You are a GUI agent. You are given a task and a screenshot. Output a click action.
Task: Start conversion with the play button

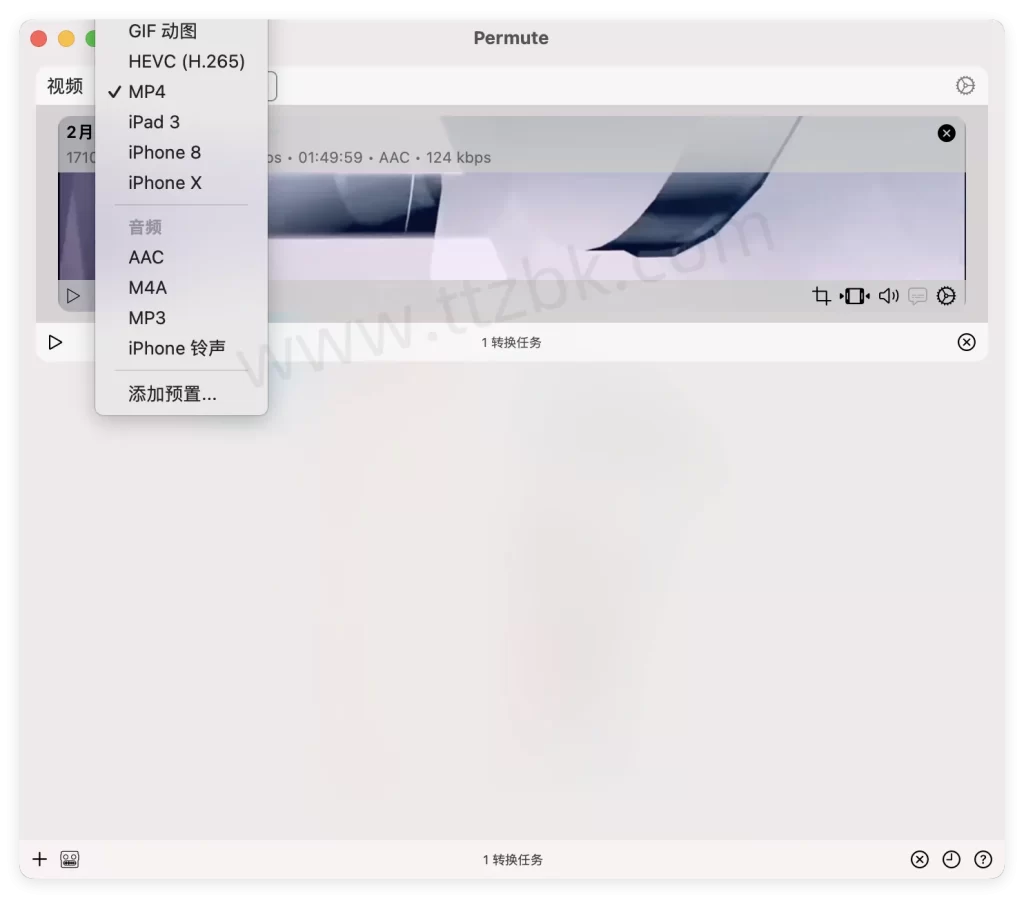[x=56, y=342]
